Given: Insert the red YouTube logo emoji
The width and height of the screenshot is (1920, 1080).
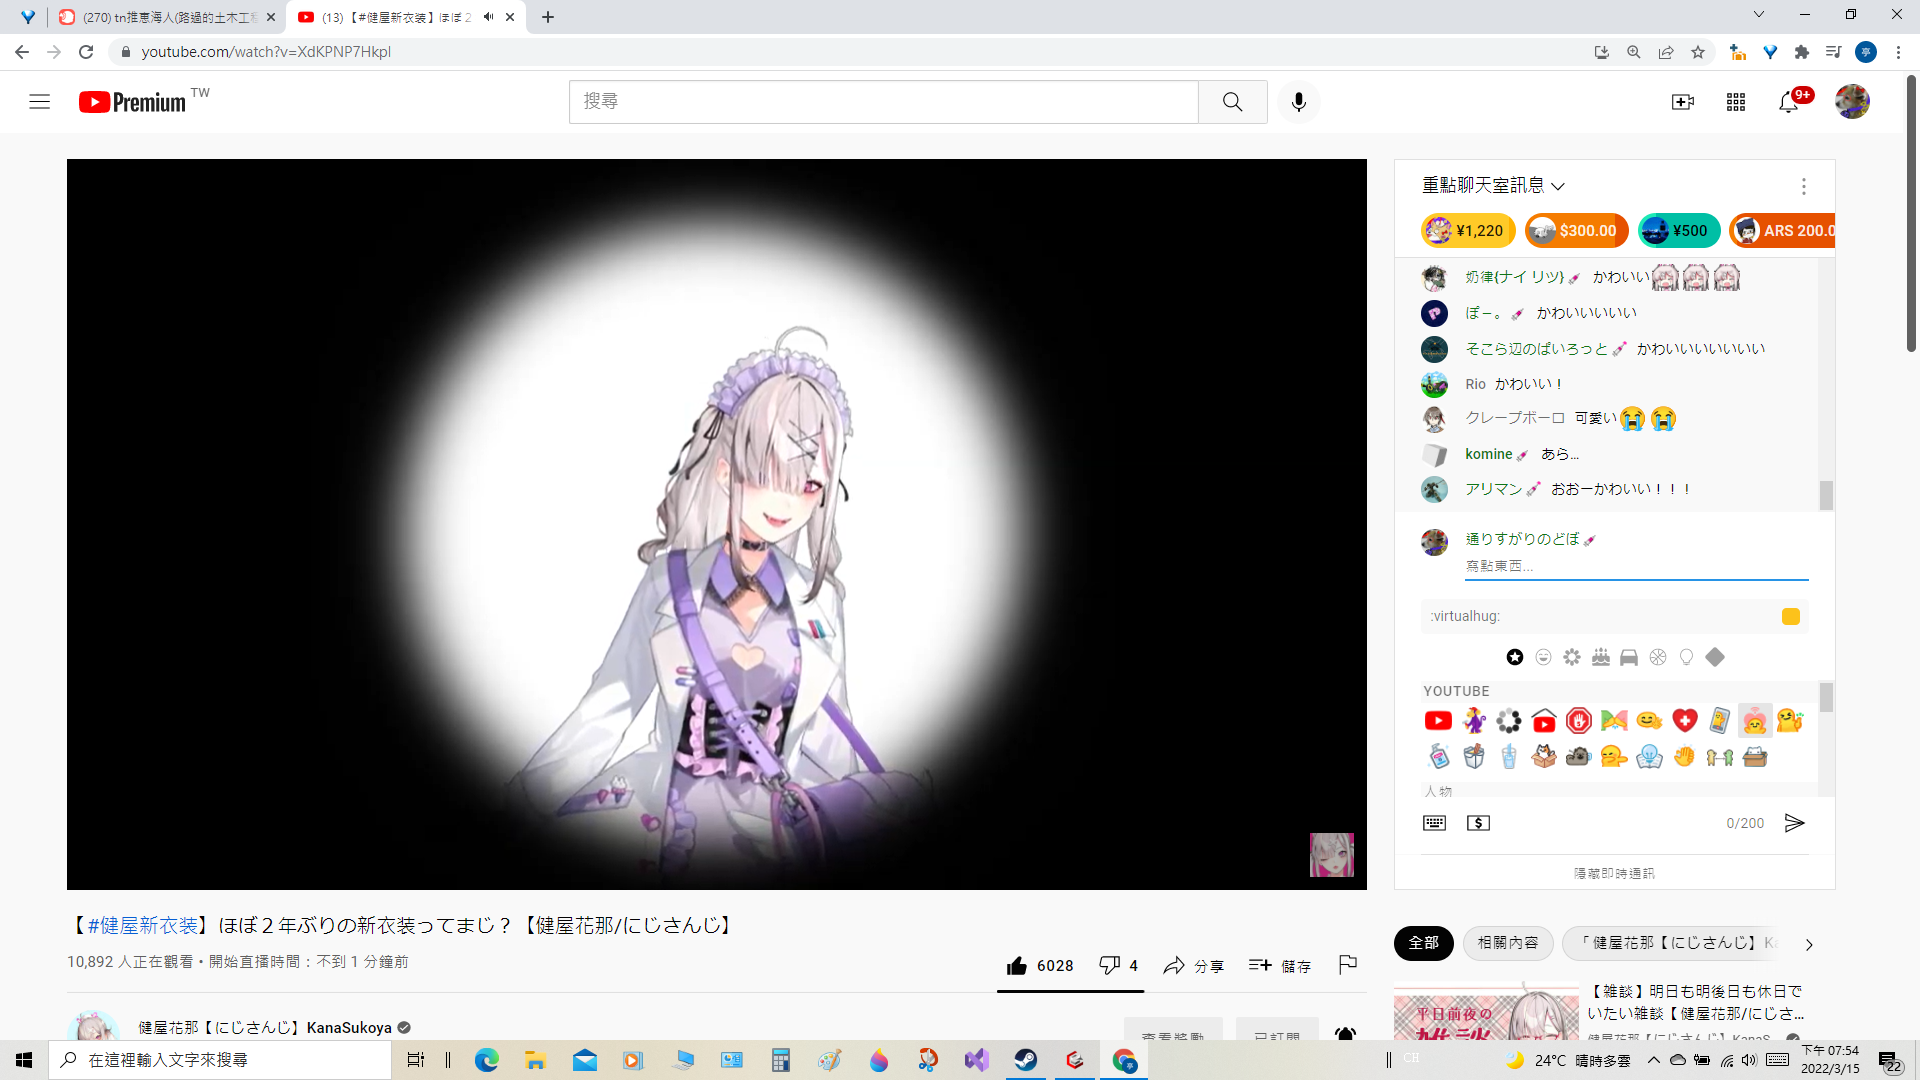Looking at the screenshot, I should (x=1438, y=720).
